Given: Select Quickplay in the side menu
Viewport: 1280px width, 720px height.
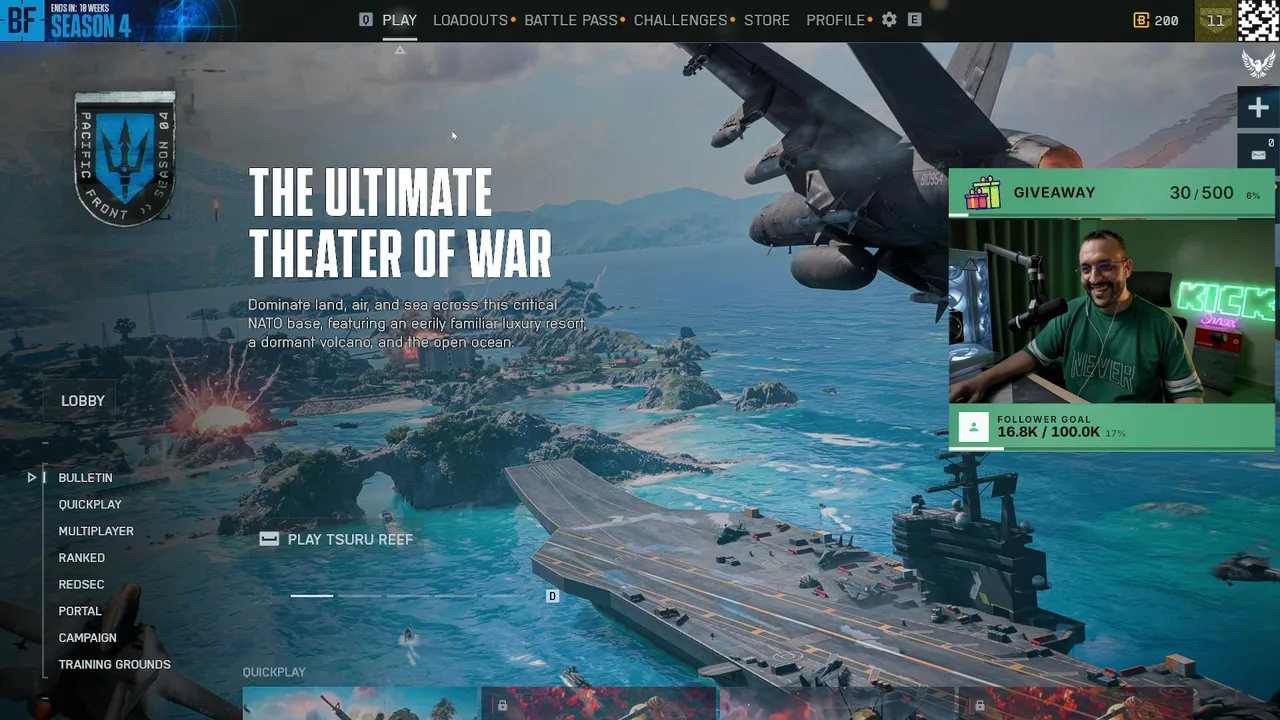Looking at the screenshot, I should tap(90, 505).
